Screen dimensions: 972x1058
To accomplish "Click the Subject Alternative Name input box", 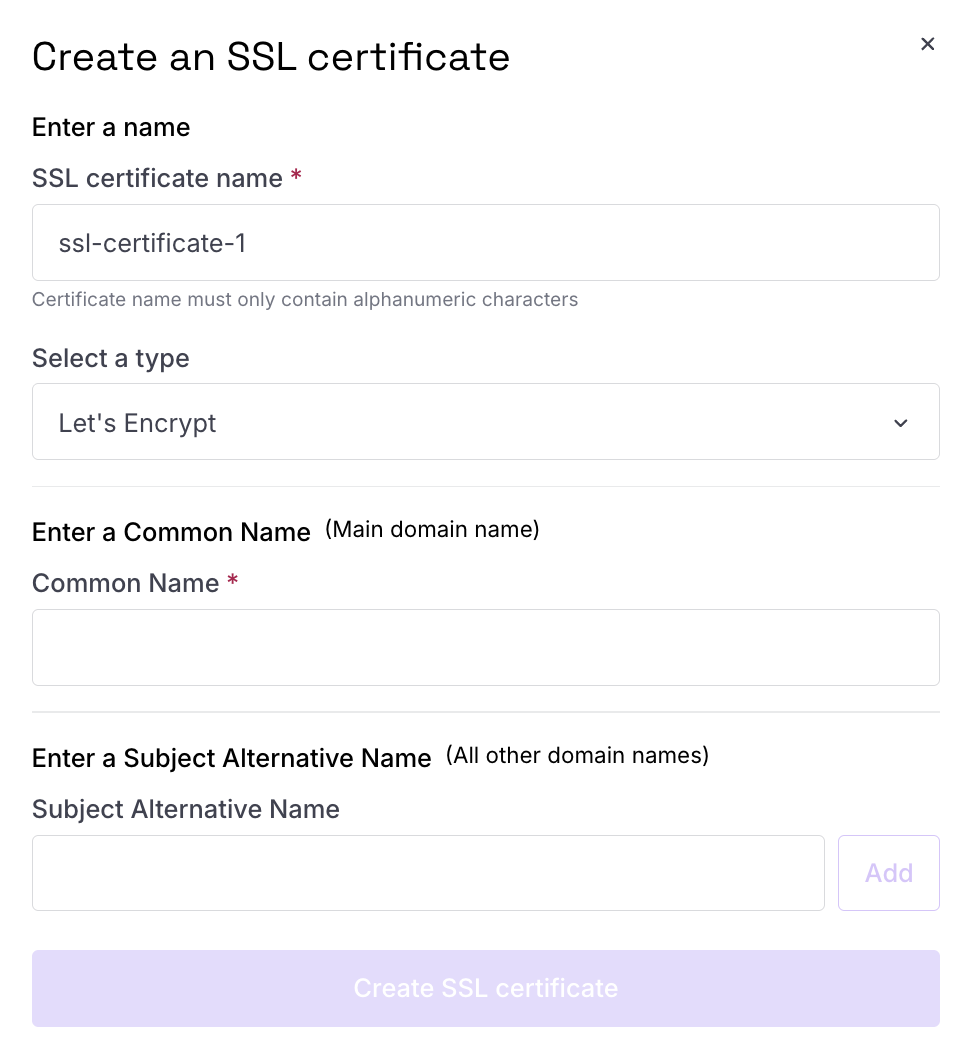I will tap(428, 873).
